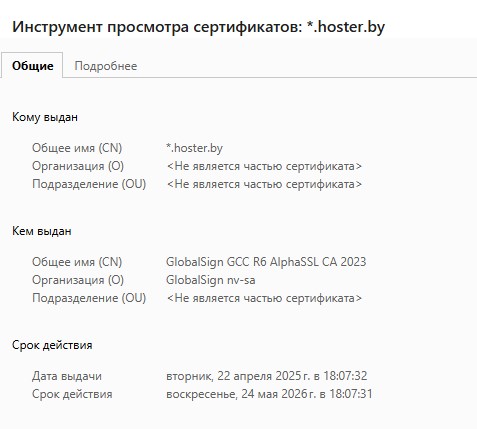Click issued-to Организация (O) label

click(78, 166)
